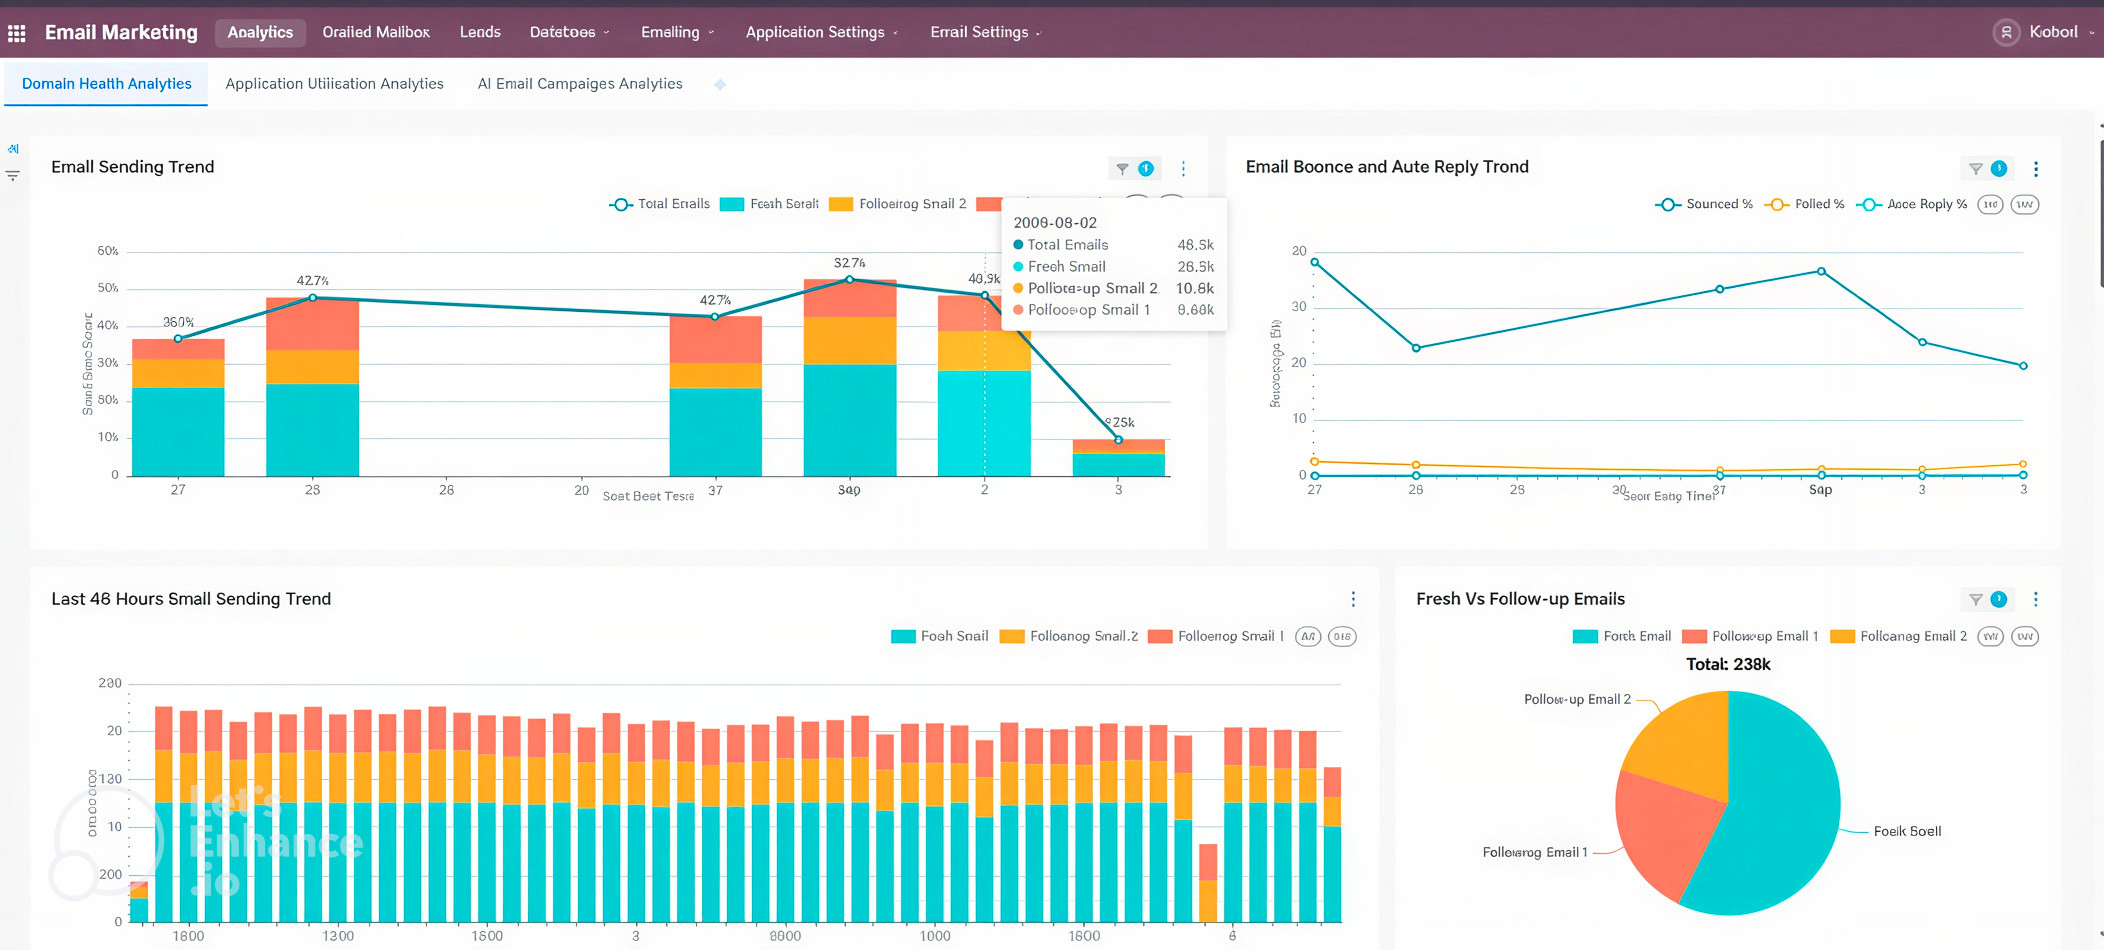Switch to the AI Email Campaiges Analytics tab
This screenshot has width=2104, height=950.
580,84
